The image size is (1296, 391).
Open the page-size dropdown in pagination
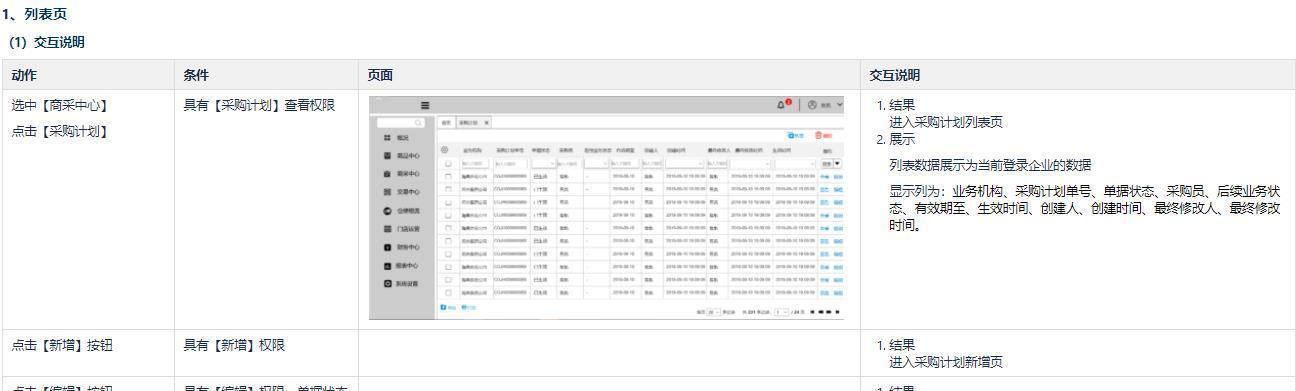713,312
